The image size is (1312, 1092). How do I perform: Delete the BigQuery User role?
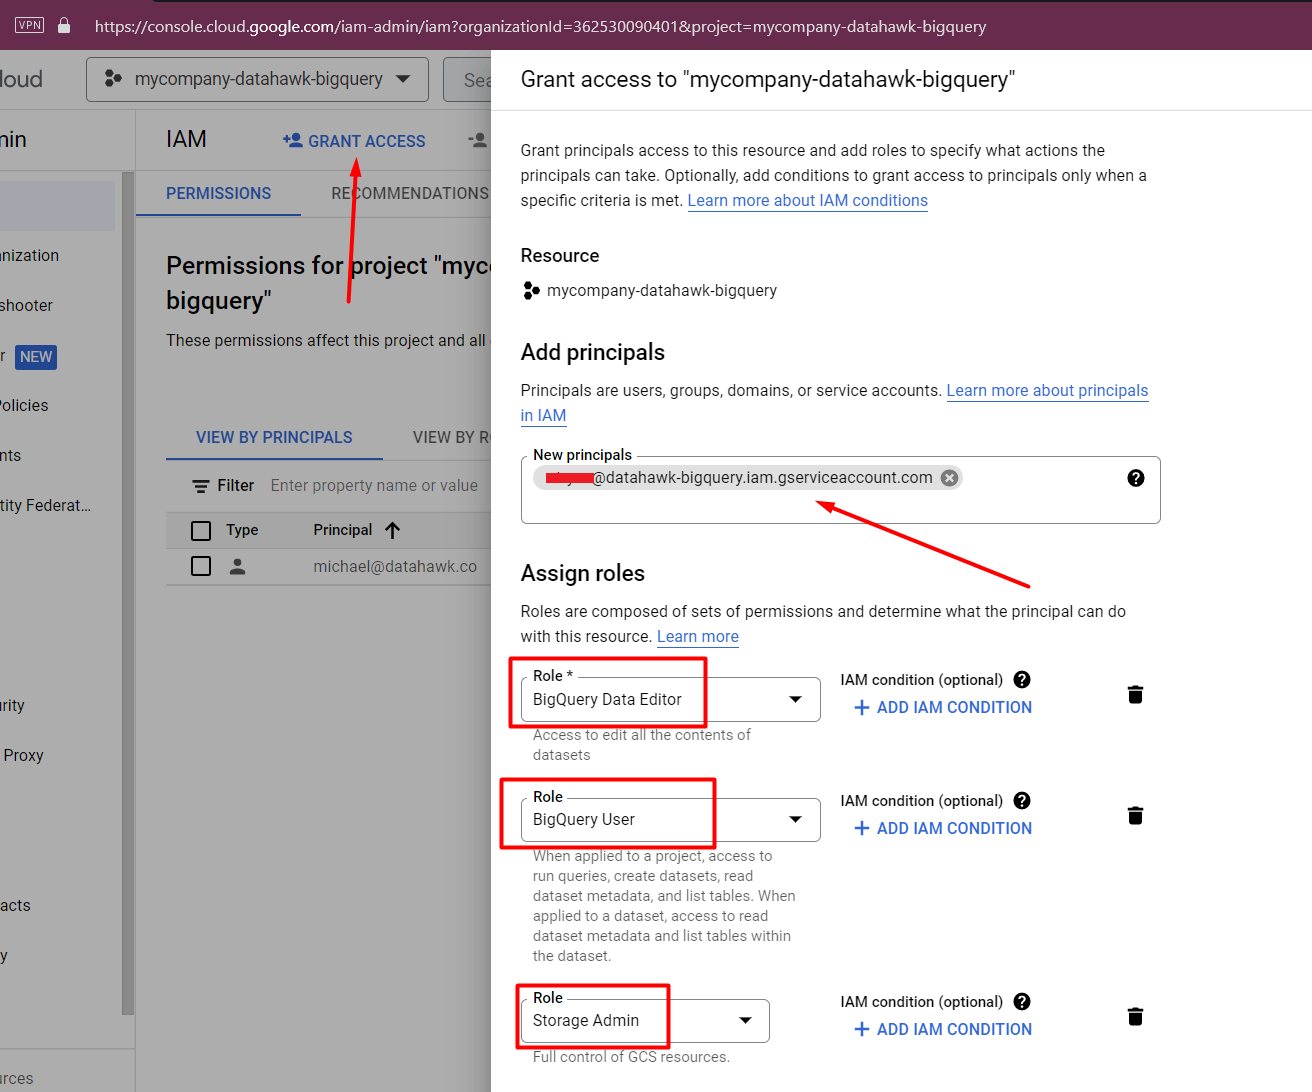click(x=1135, y=816)
